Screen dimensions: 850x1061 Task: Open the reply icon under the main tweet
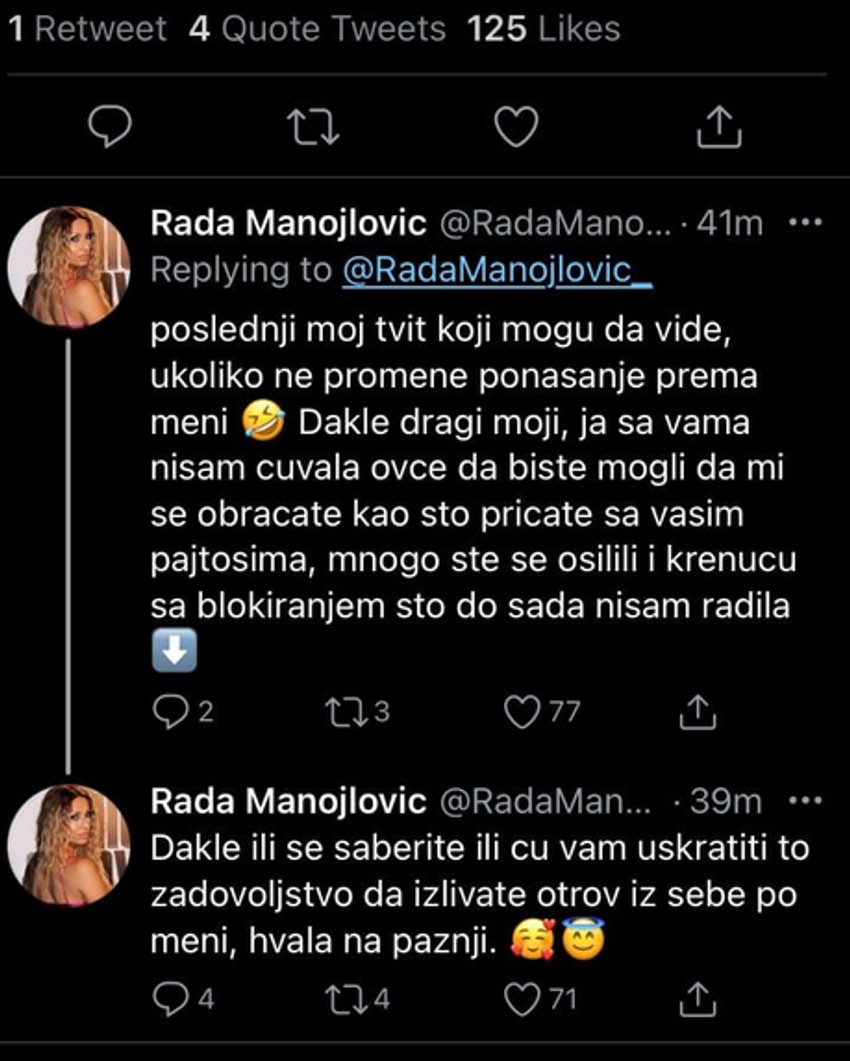tap(112, 125)
